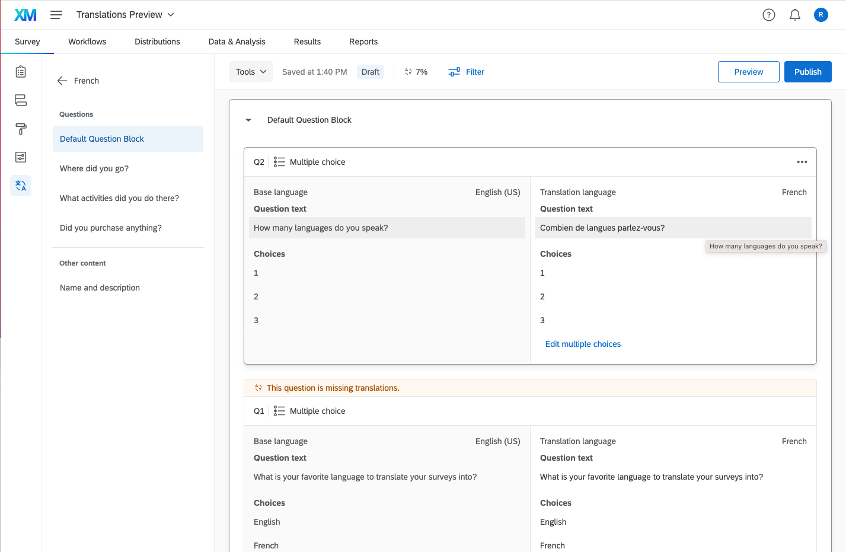846x552 pixels.
Task: Switch to the Data & Analysis tab
Action: point(237,42)
